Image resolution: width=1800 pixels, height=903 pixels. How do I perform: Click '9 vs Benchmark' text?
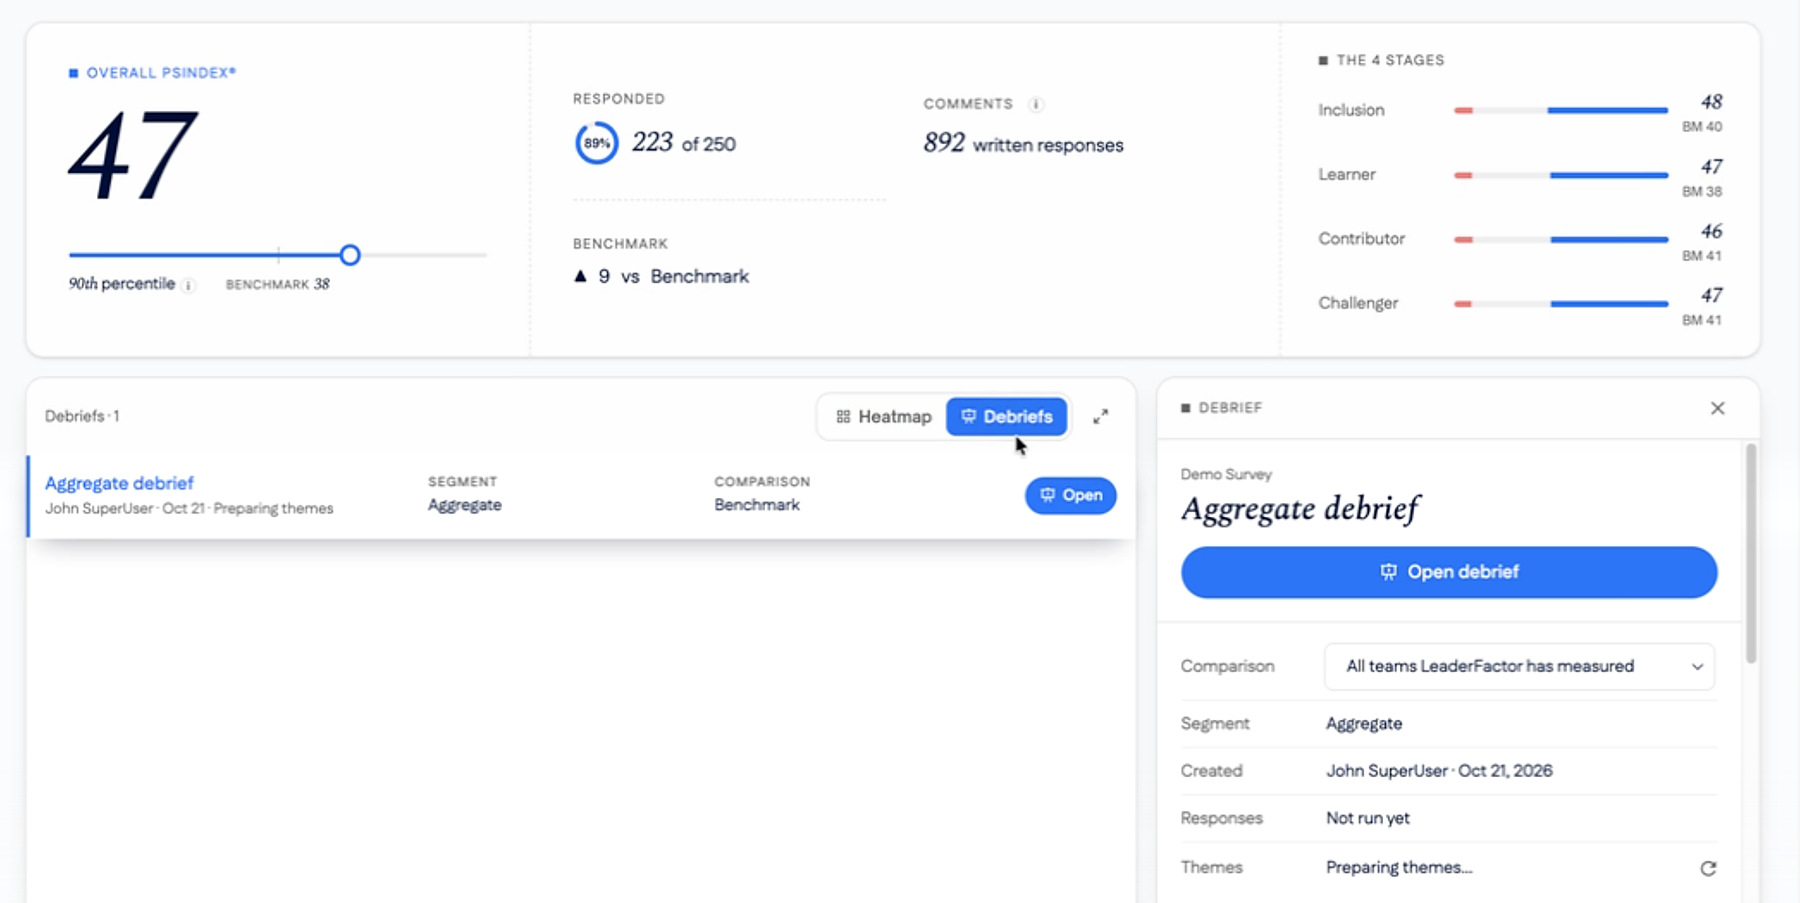[x=673, y=276]
